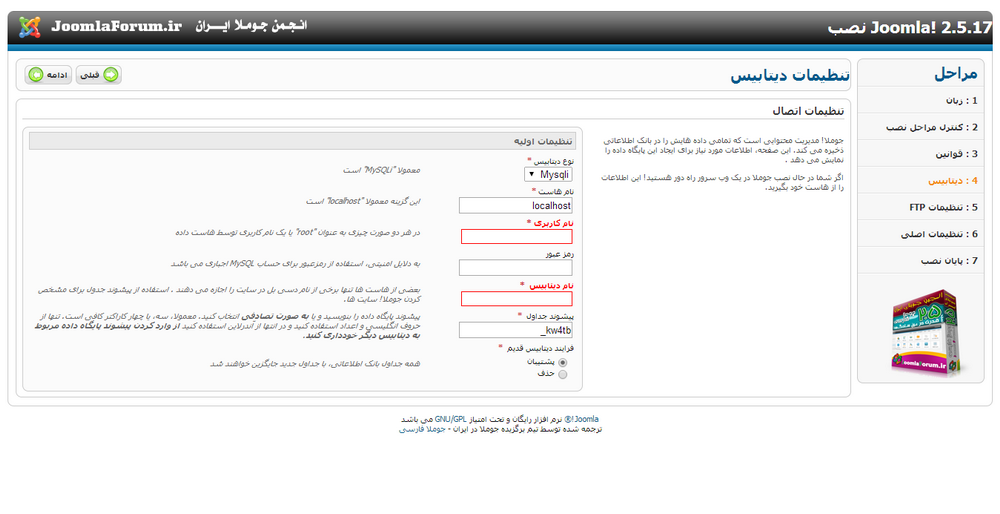
Task: Click the "نصب Joomla! 2.5.17" title text
Action: pos(910,28)
